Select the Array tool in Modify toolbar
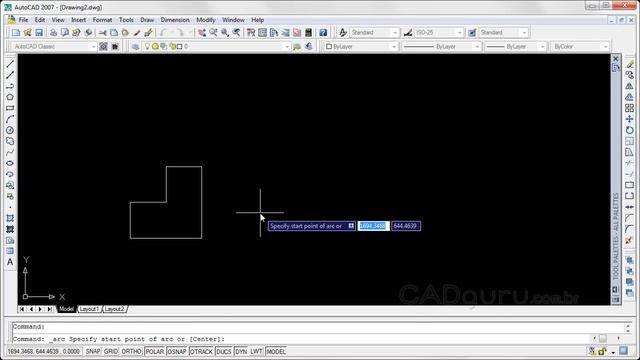 coord(629,108)
